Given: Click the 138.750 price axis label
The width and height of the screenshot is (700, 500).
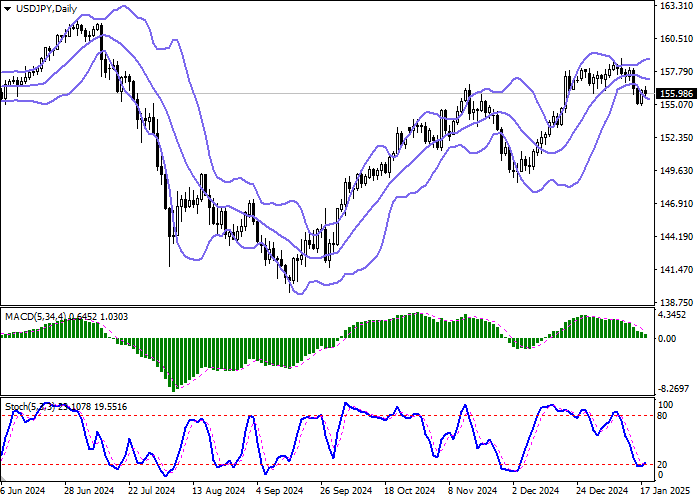Looking at the screenshot, I should pos(678,301).
